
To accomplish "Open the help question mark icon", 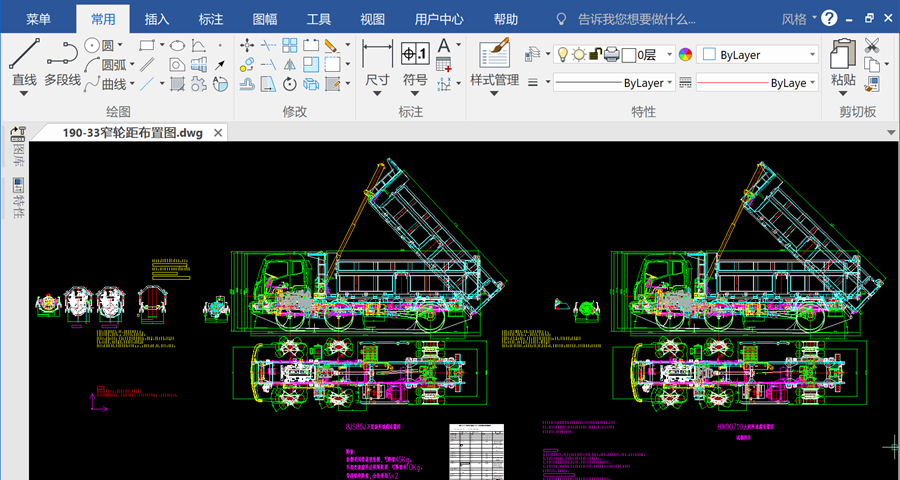I will (829, 18).
